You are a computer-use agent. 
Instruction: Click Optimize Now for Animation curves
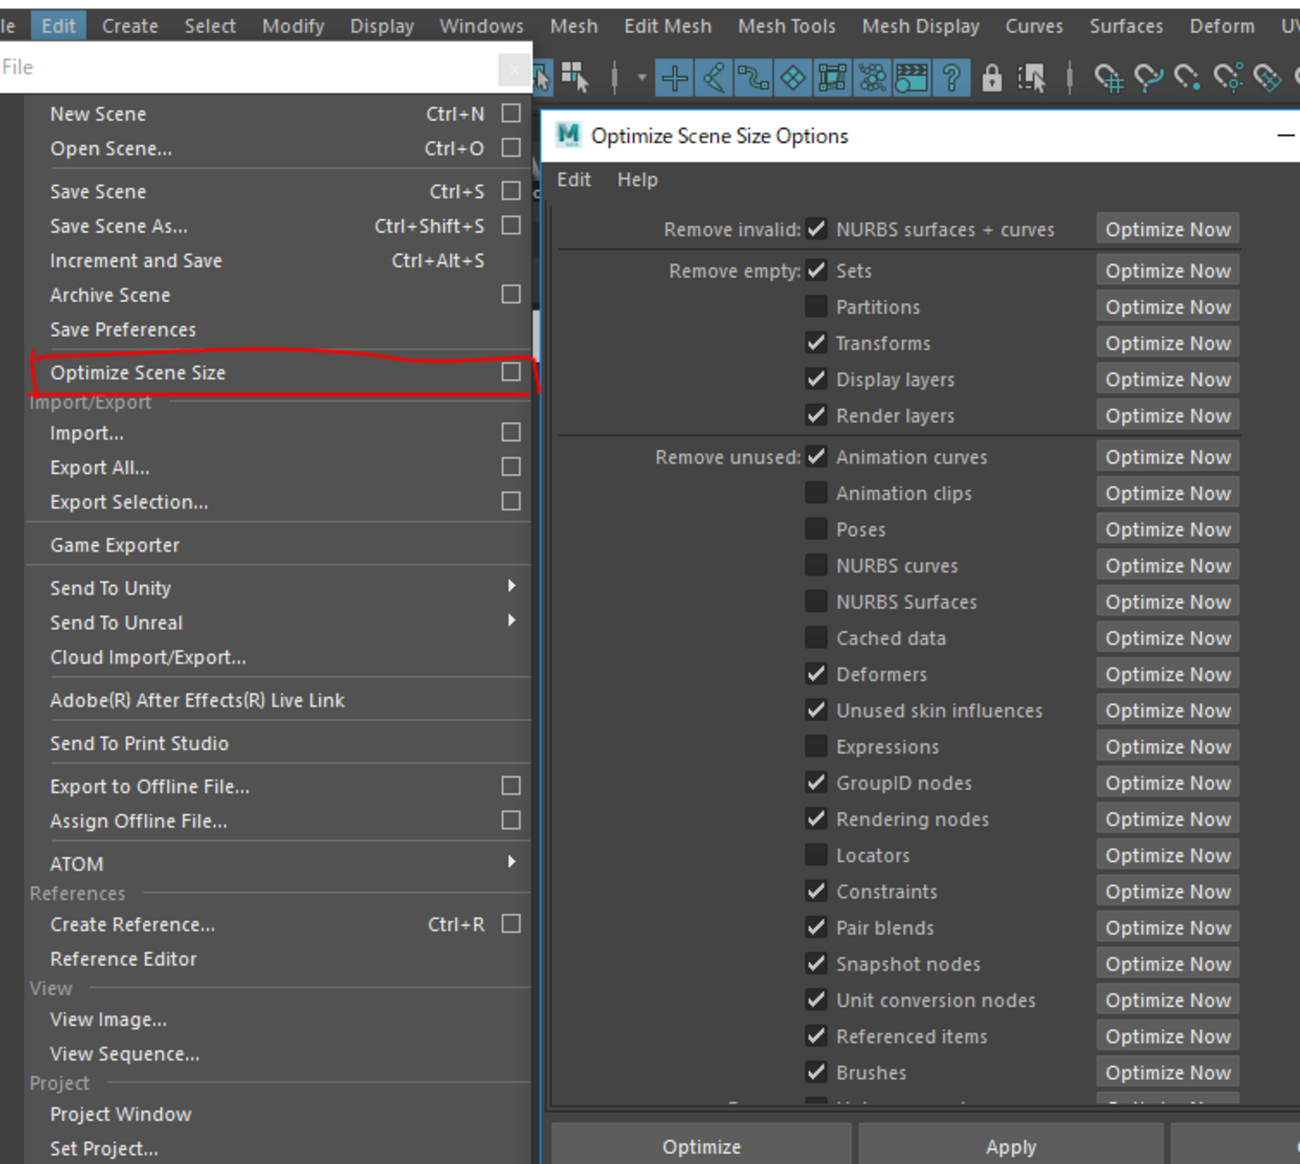[1167, 457]
